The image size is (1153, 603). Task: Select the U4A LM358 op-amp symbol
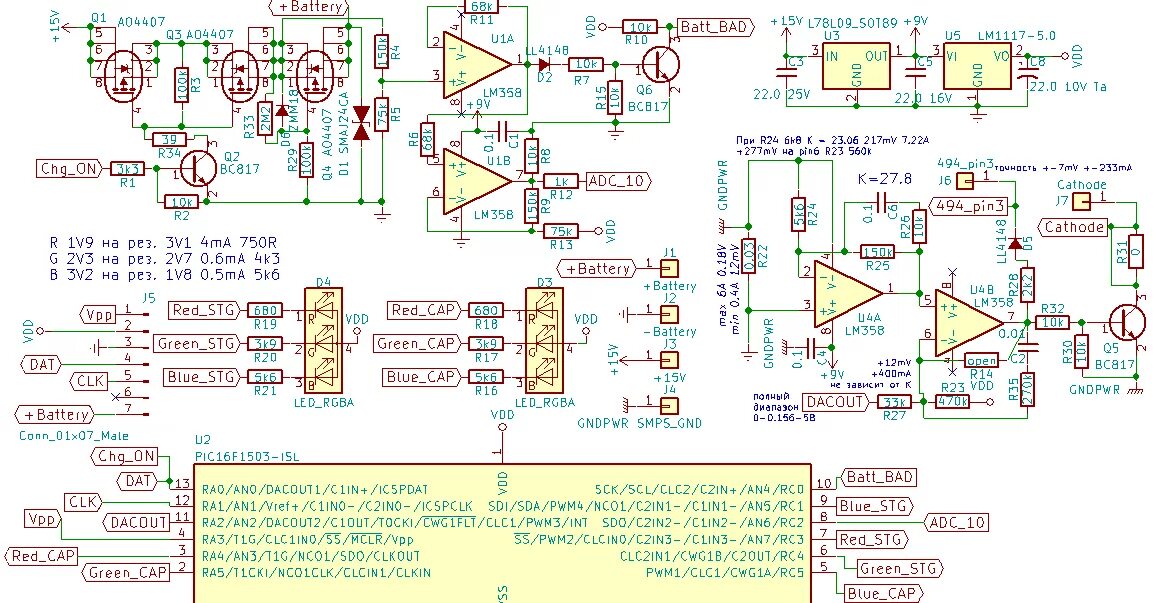coord(847,293)
